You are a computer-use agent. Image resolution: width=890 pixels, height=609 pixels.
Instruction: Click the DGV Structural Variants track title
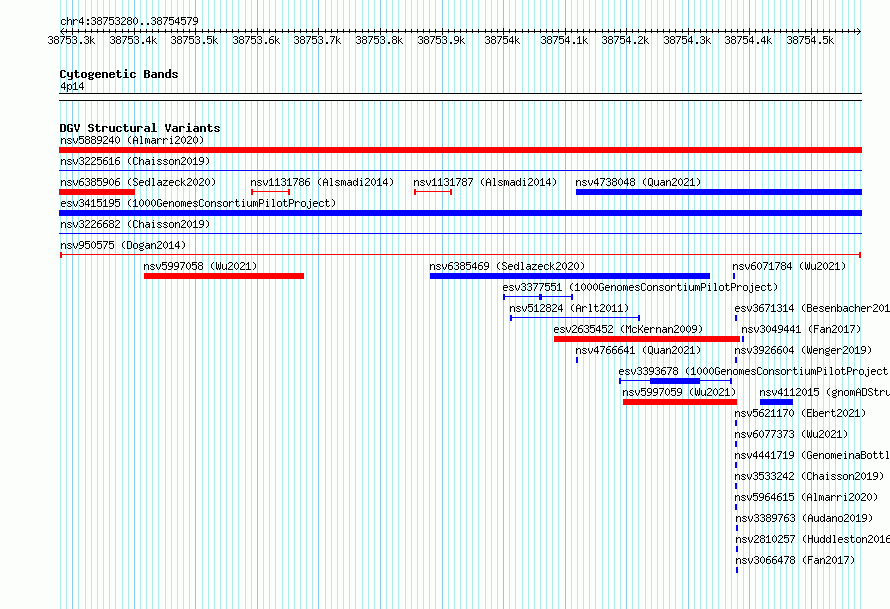tap(140, 128)
